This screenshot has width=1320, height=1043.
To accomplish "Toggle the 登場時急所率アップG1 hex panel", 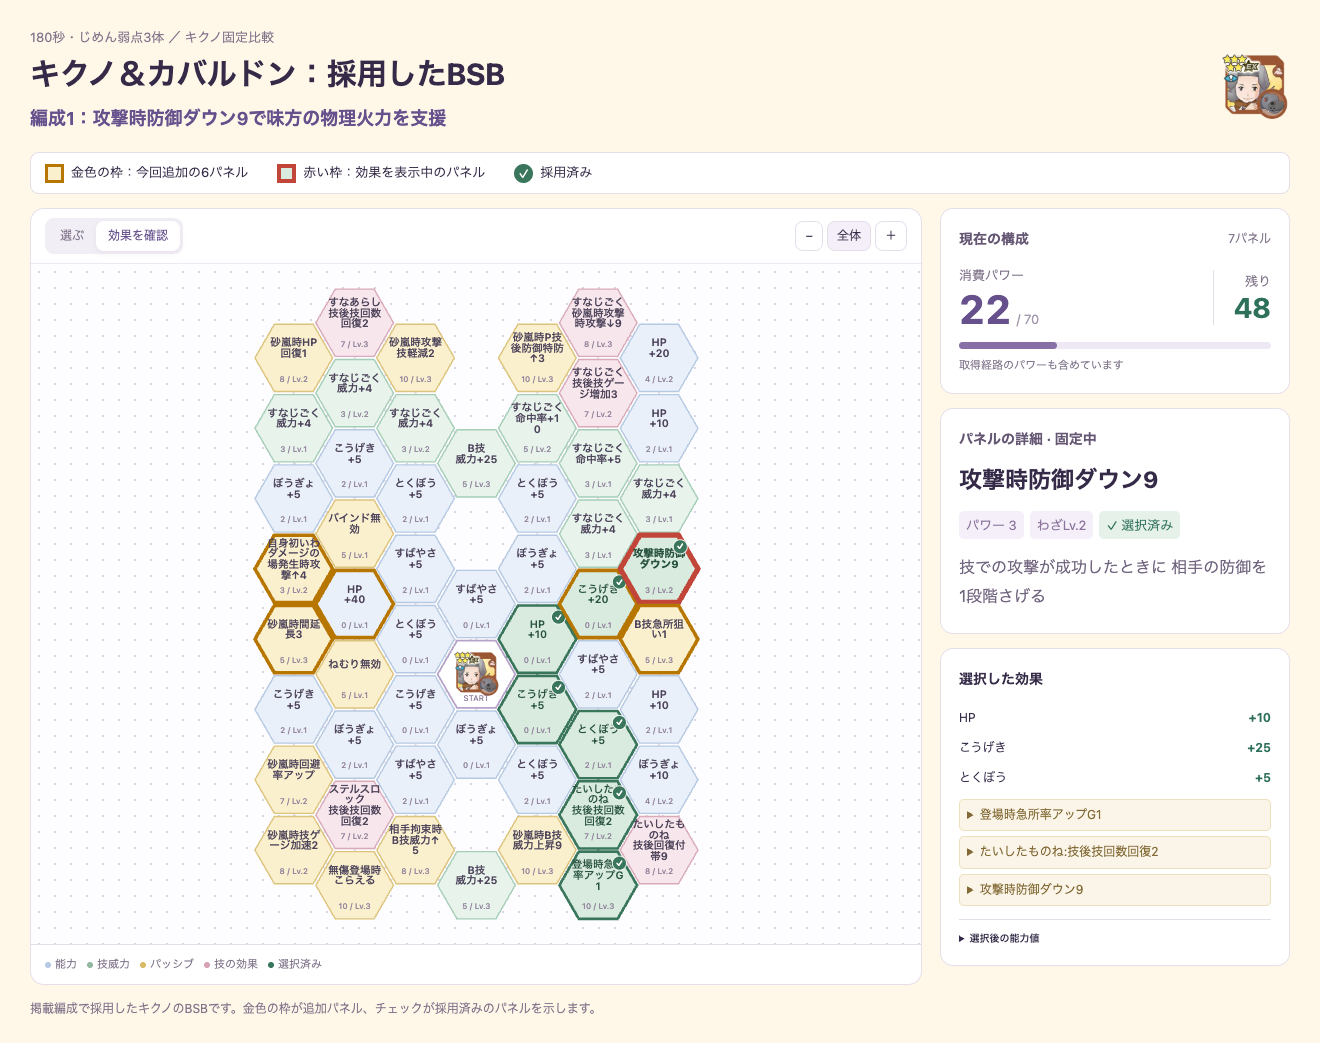I will pos(598,885).
